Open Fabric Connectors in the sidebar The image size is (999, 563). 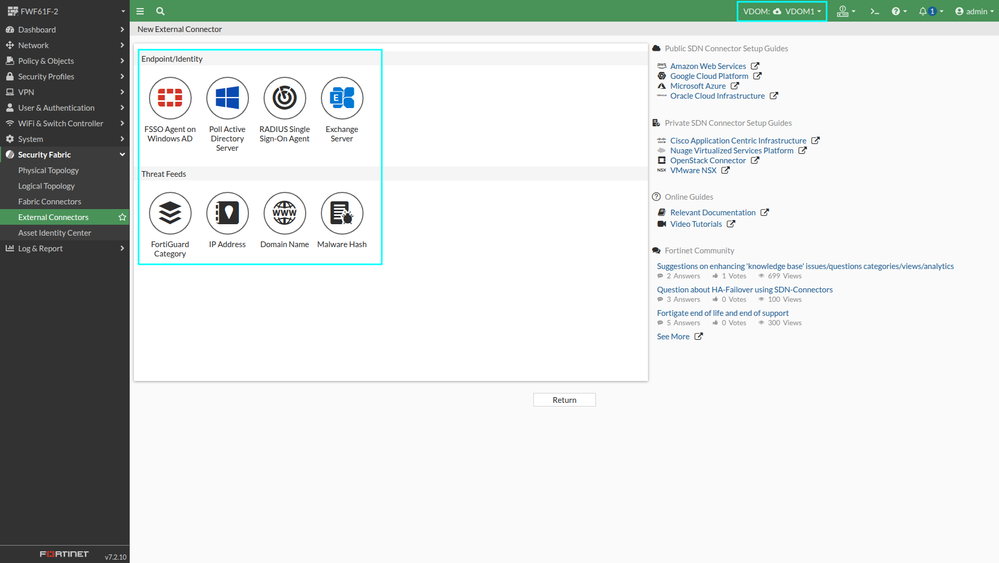[x=50, y=202]
